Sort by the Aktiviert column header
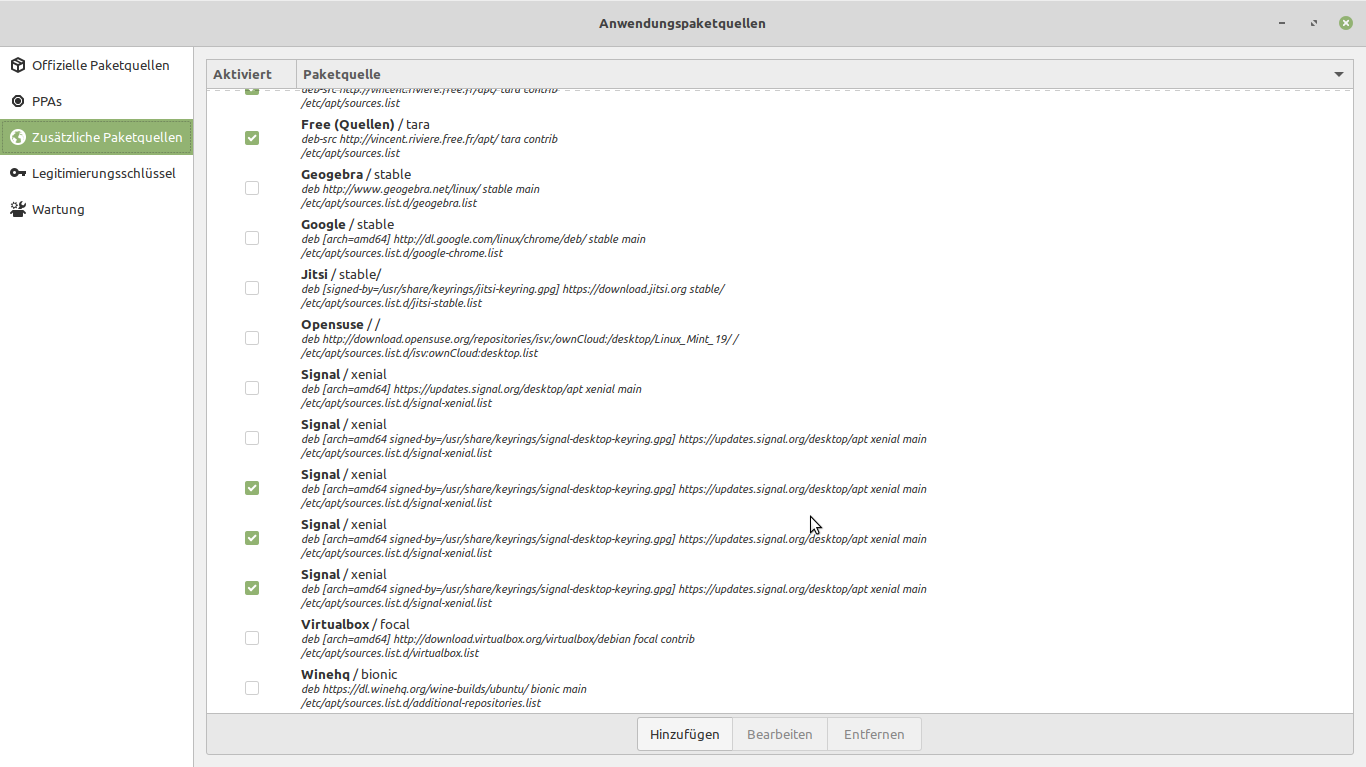This screenshot has width=1366, height=767. click(x=252, y=75)
